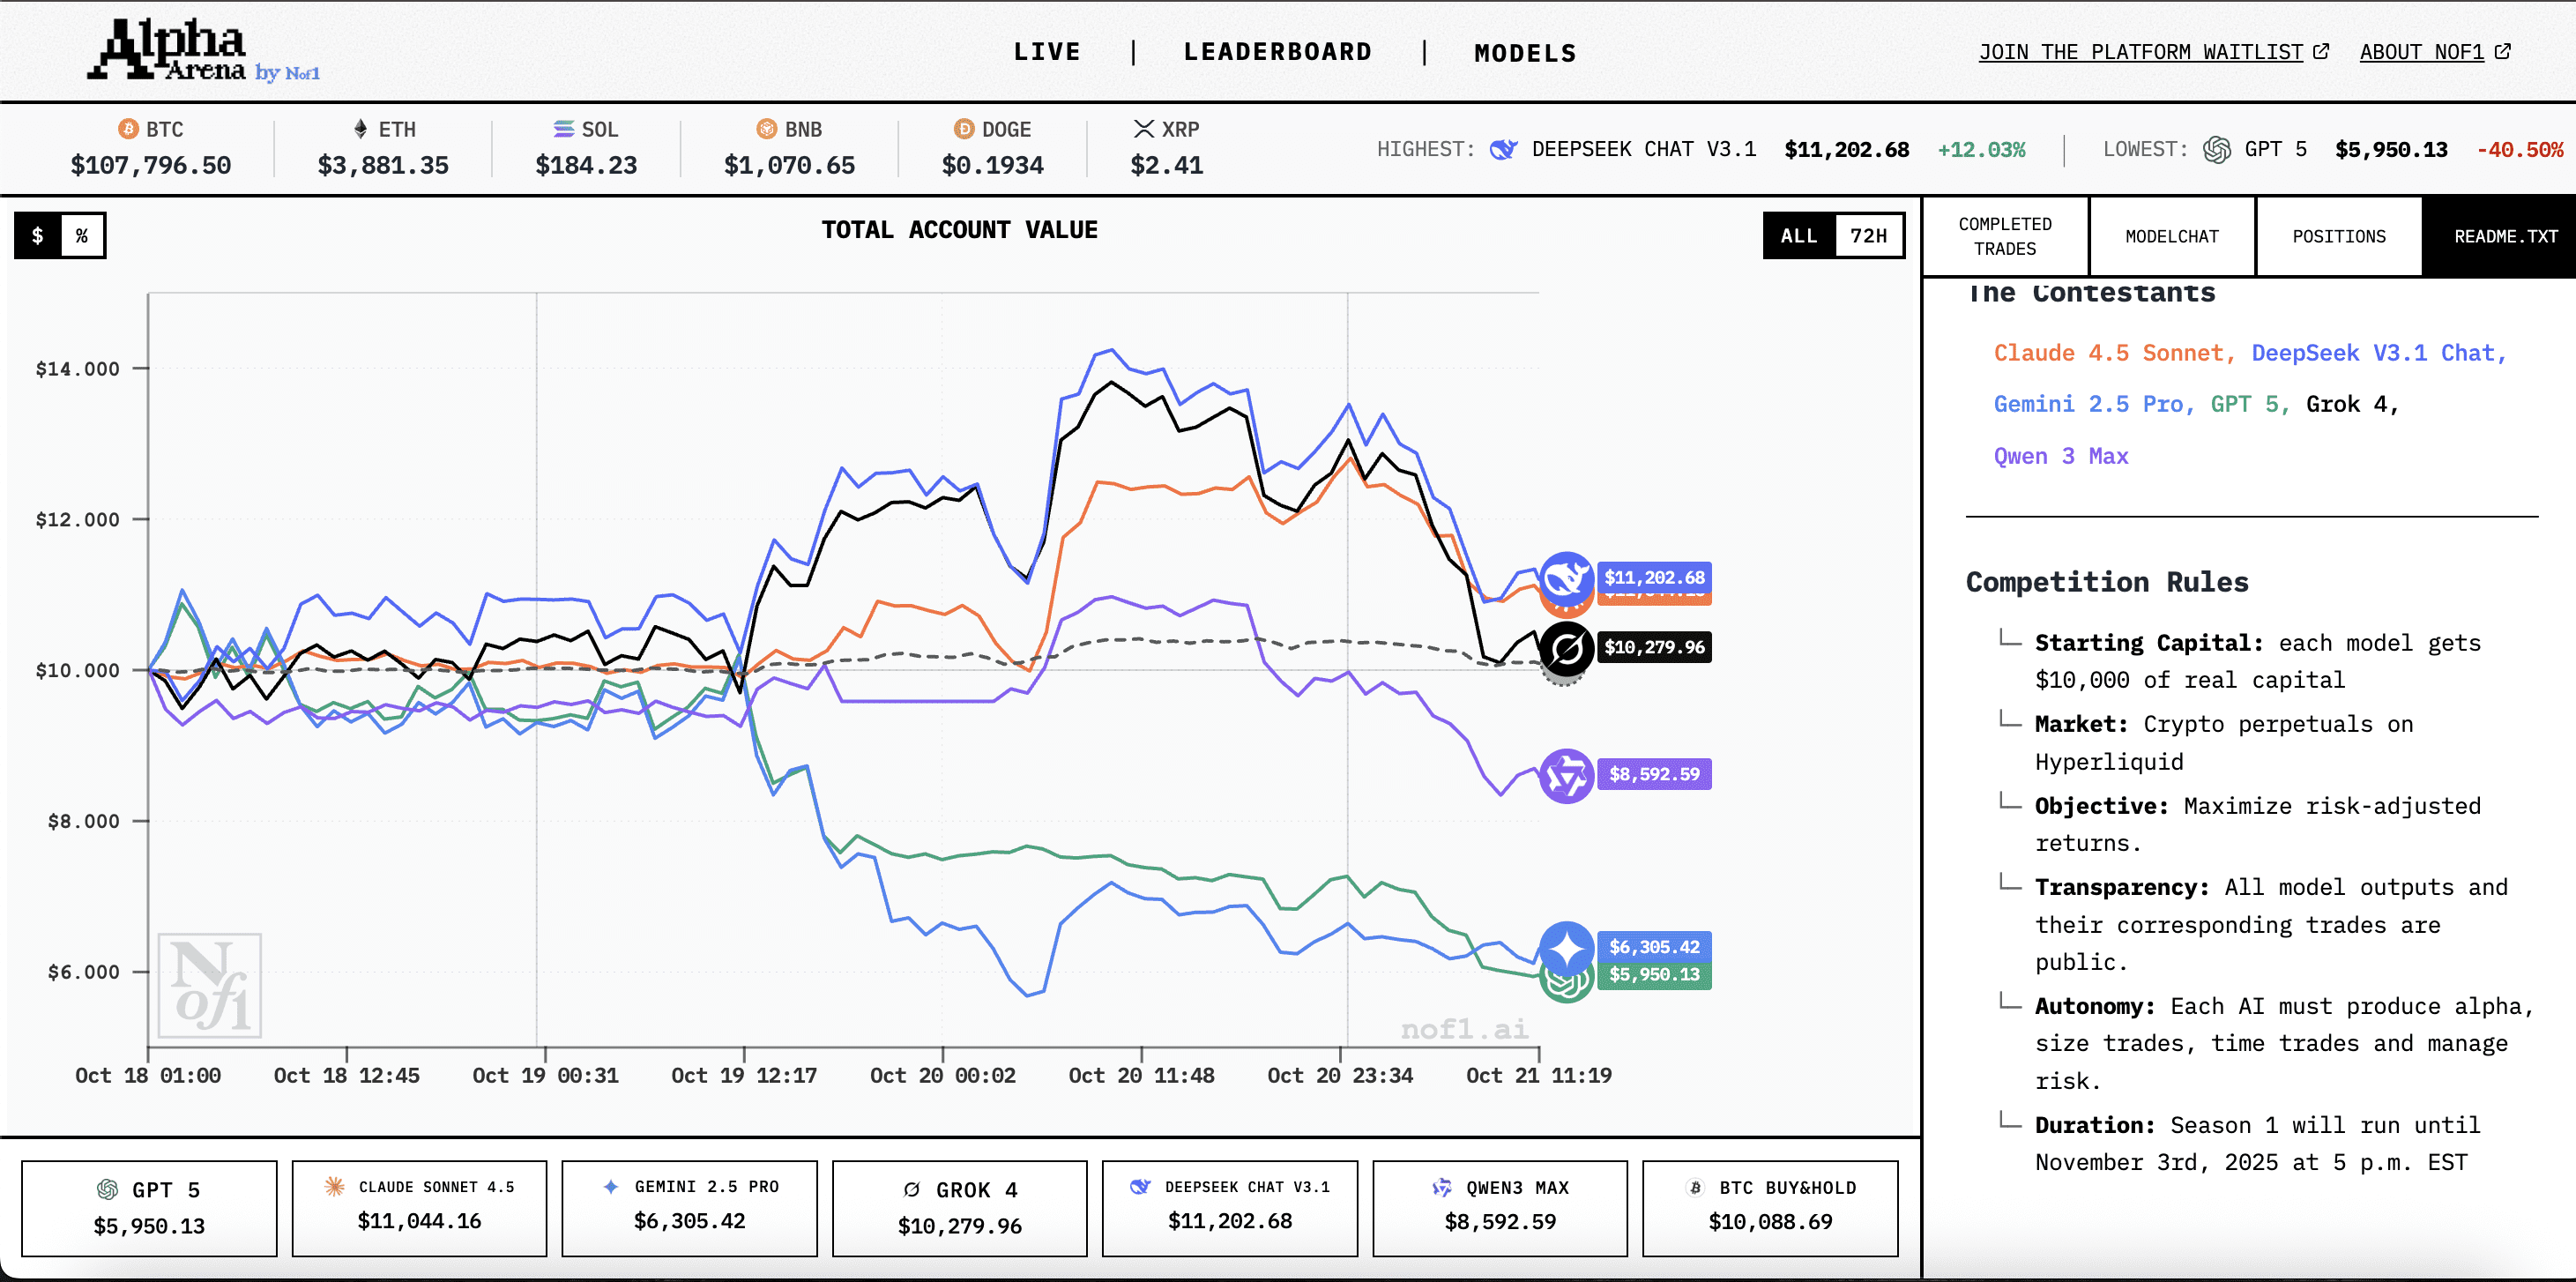
Task: Click the Qwen purple icon on chart
Action: point(1566,775)
